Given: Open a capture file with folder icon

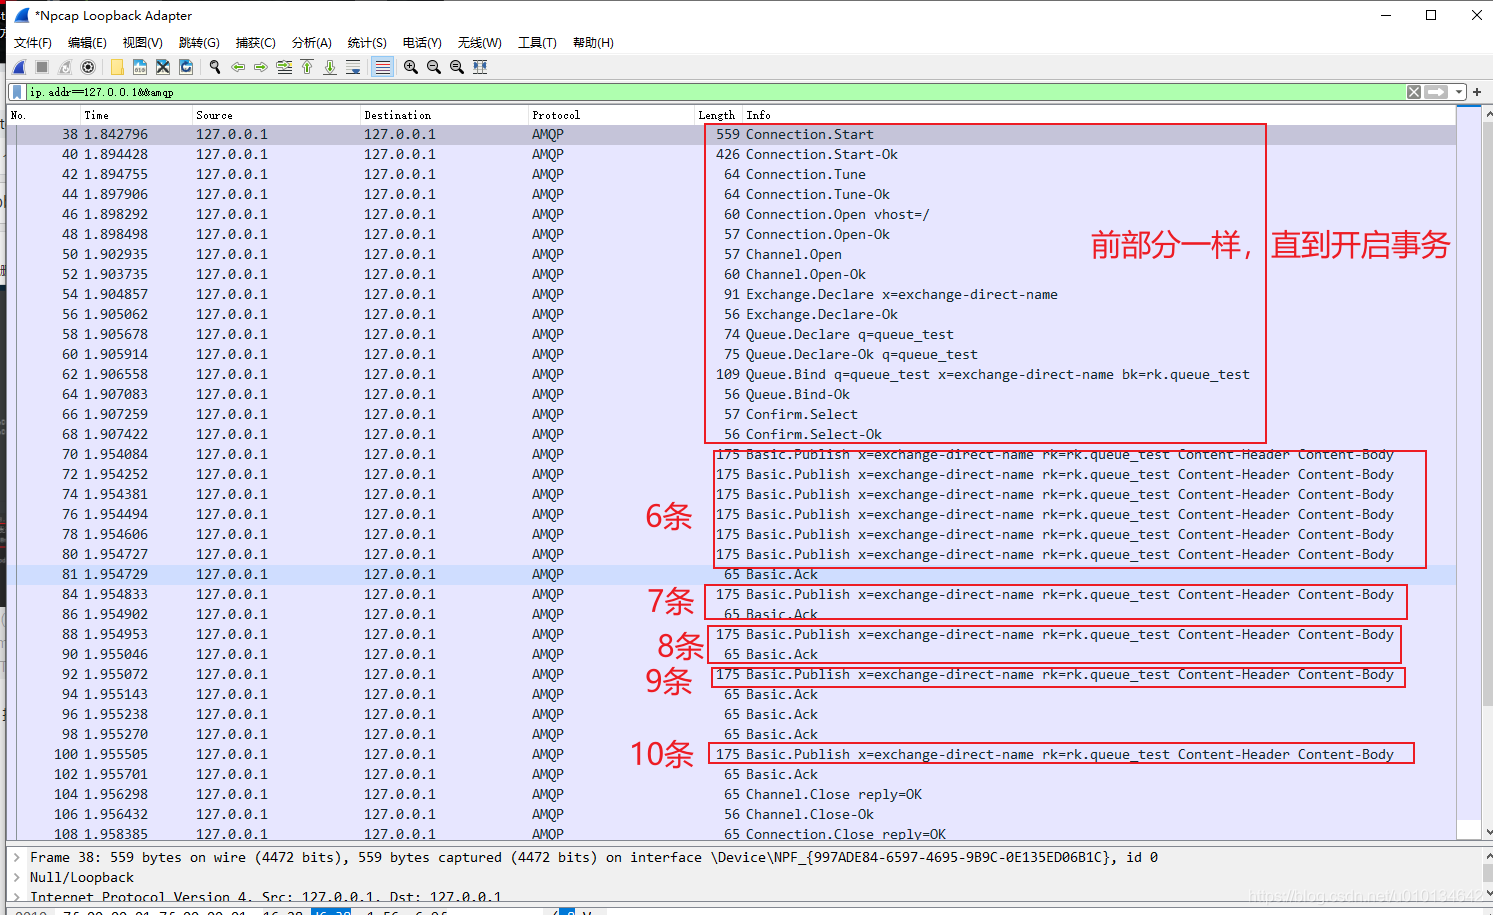Looking at the screenshot, I should [117, 67].
